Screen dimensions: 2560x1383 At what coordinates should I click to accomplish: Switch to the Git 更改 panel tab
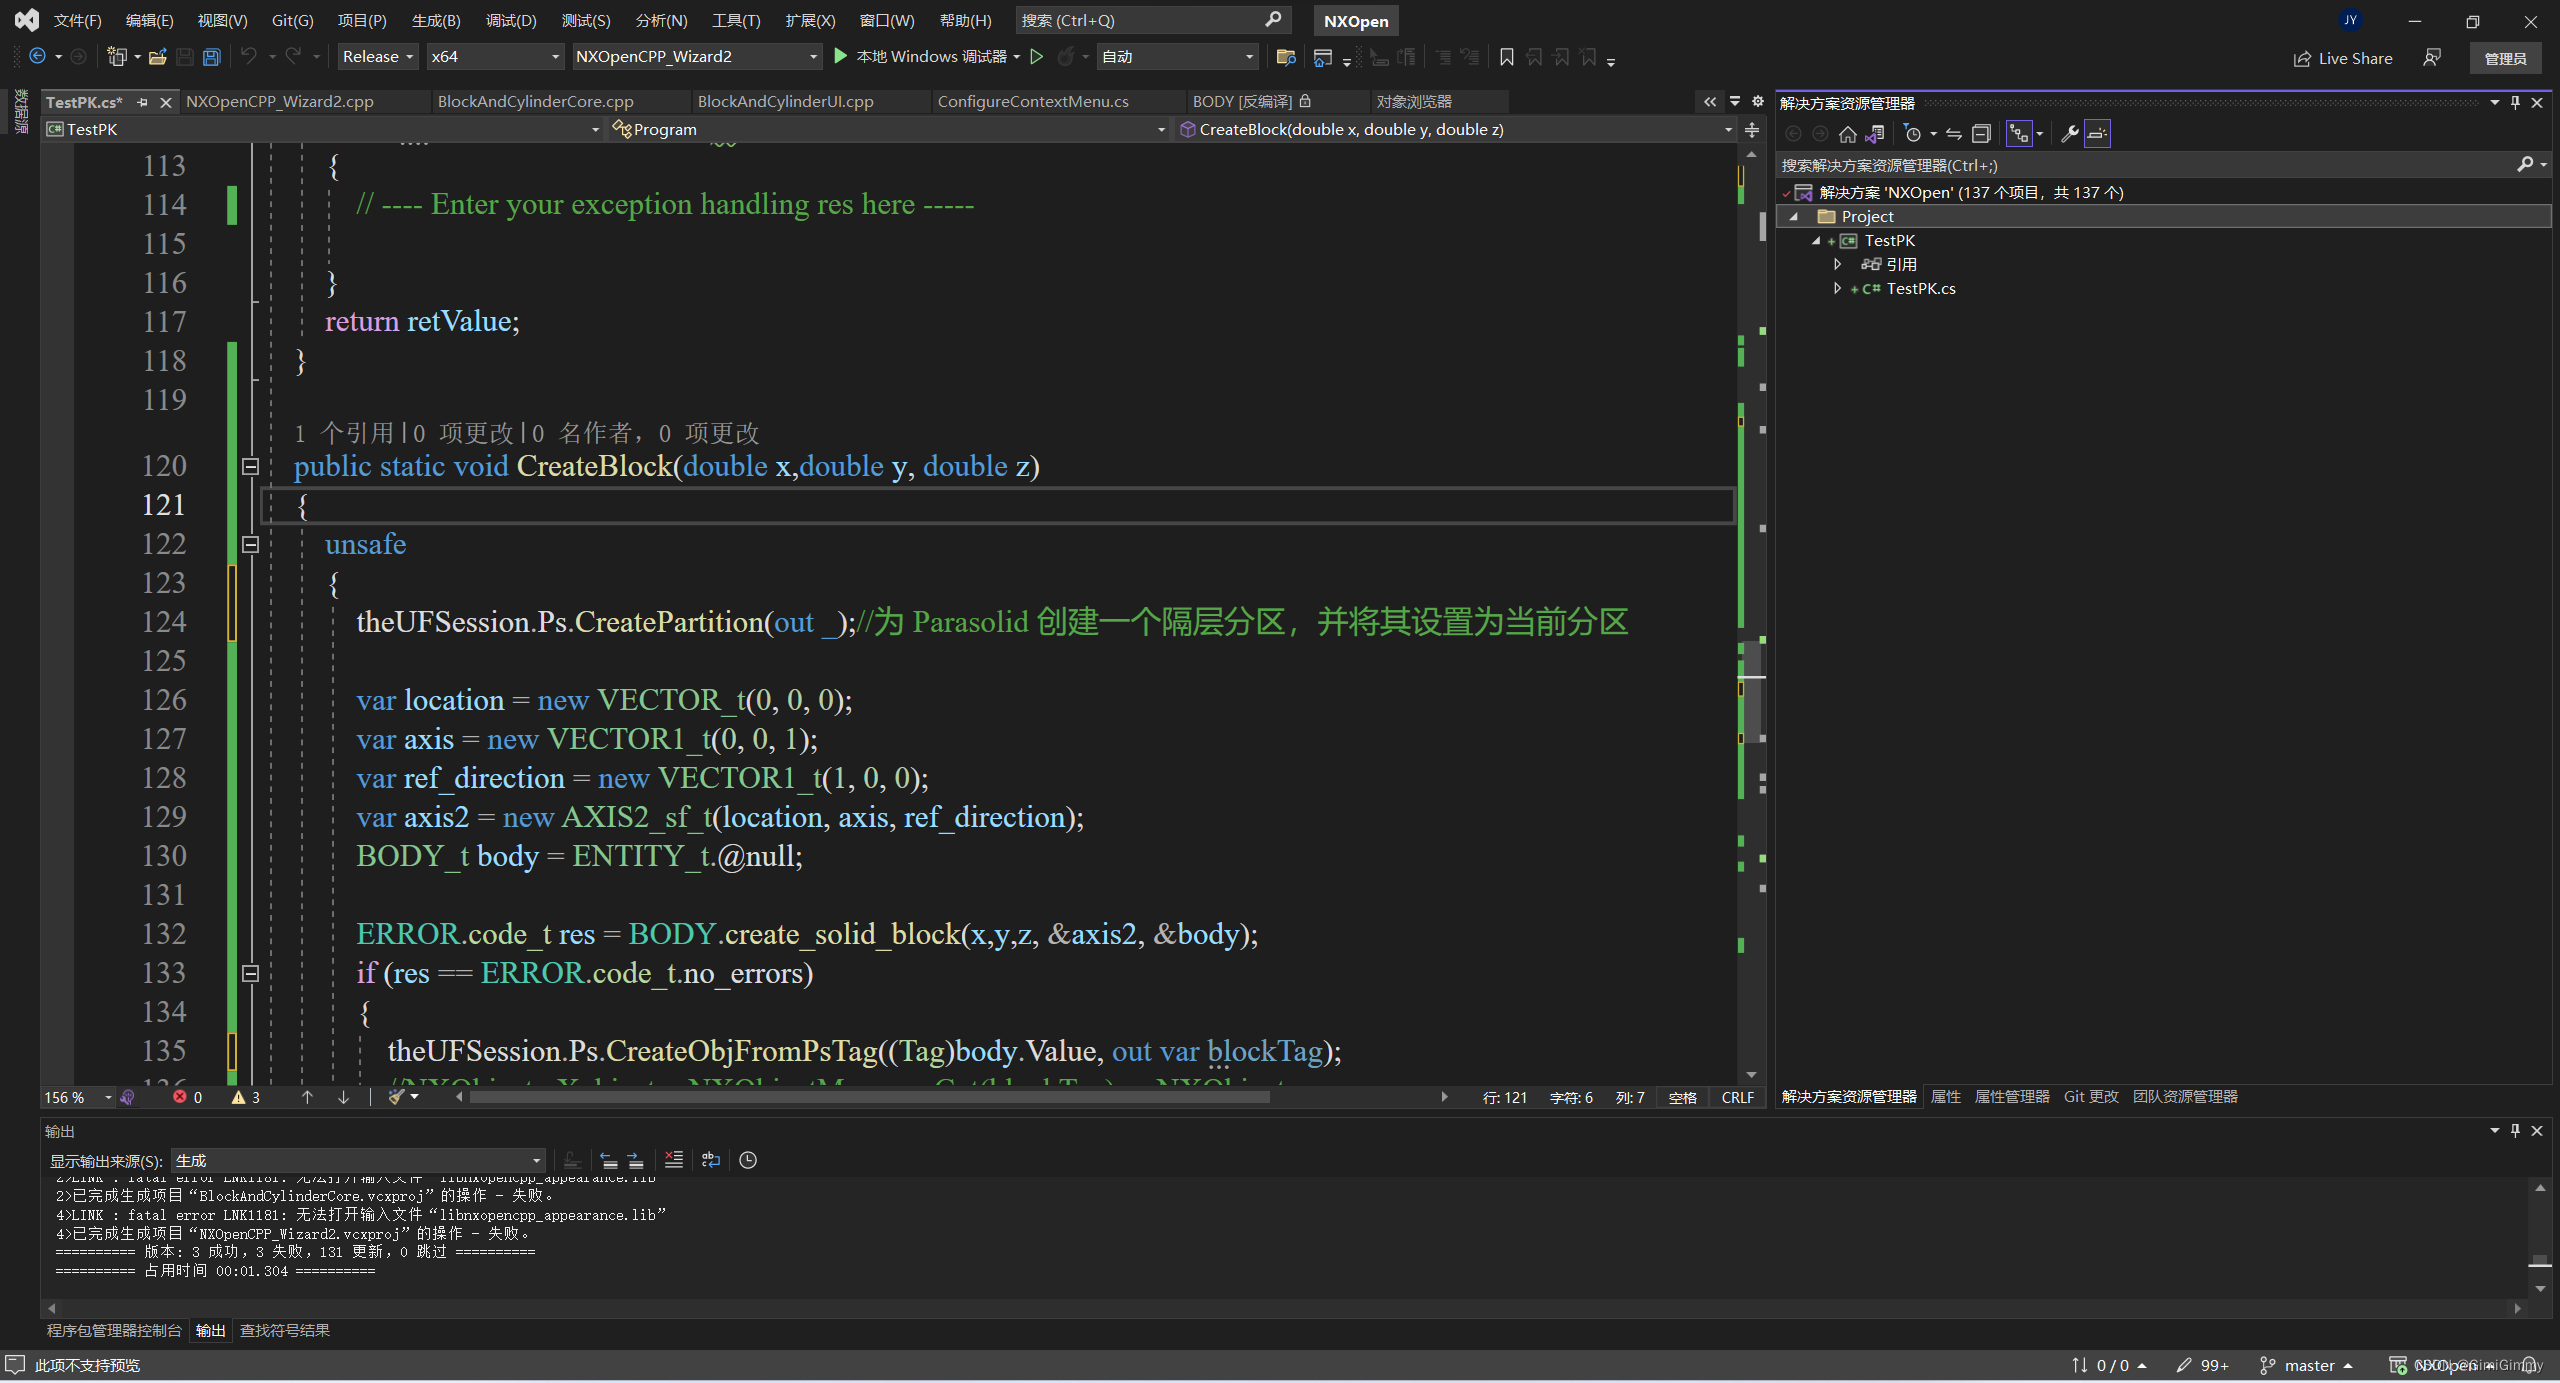pyautogui.click(x=2090, y=1096)
